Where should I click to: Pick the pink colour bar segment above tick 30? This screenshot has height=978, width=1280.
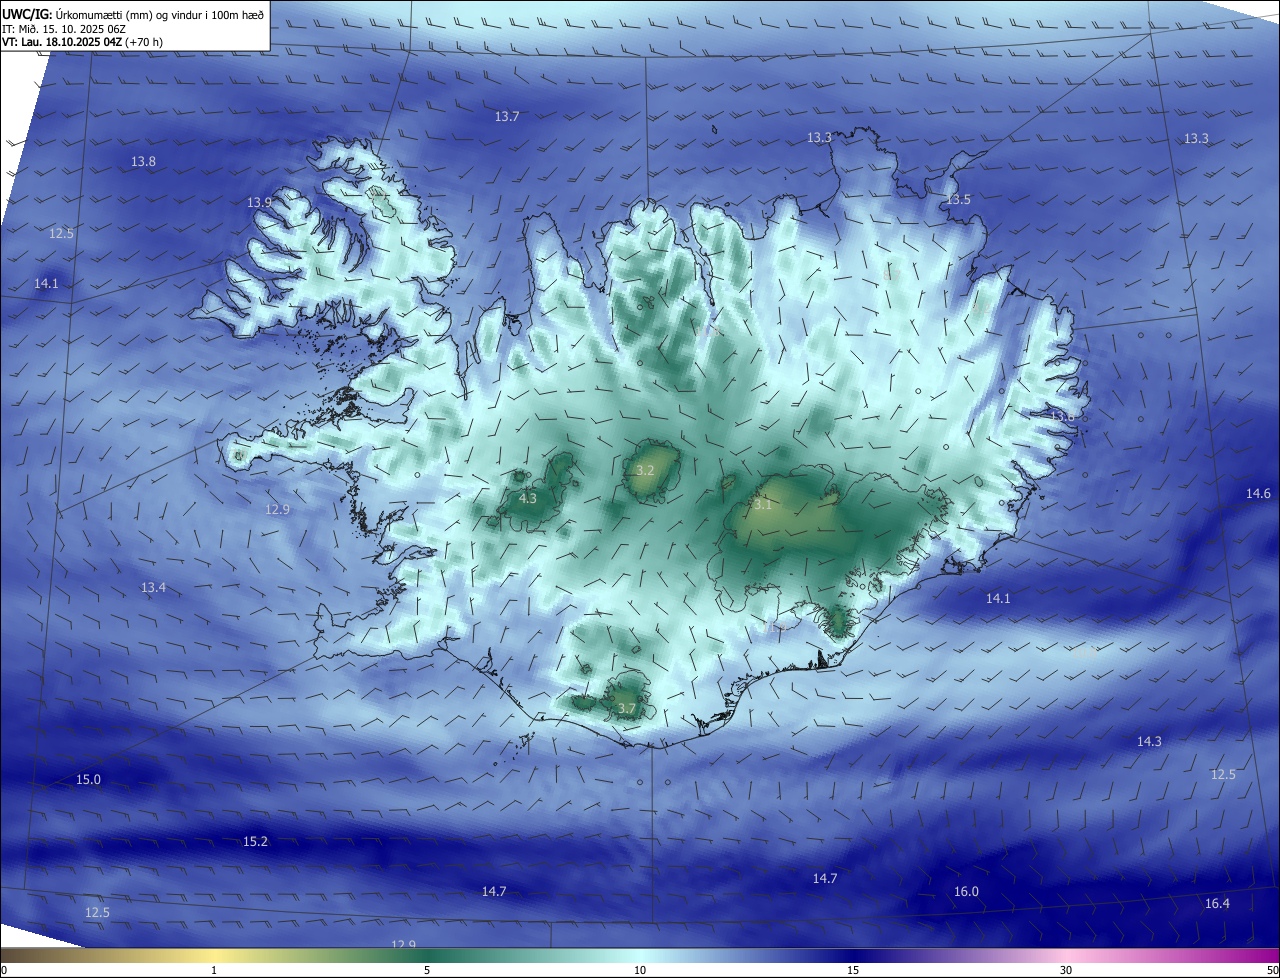coord(1066,955)
